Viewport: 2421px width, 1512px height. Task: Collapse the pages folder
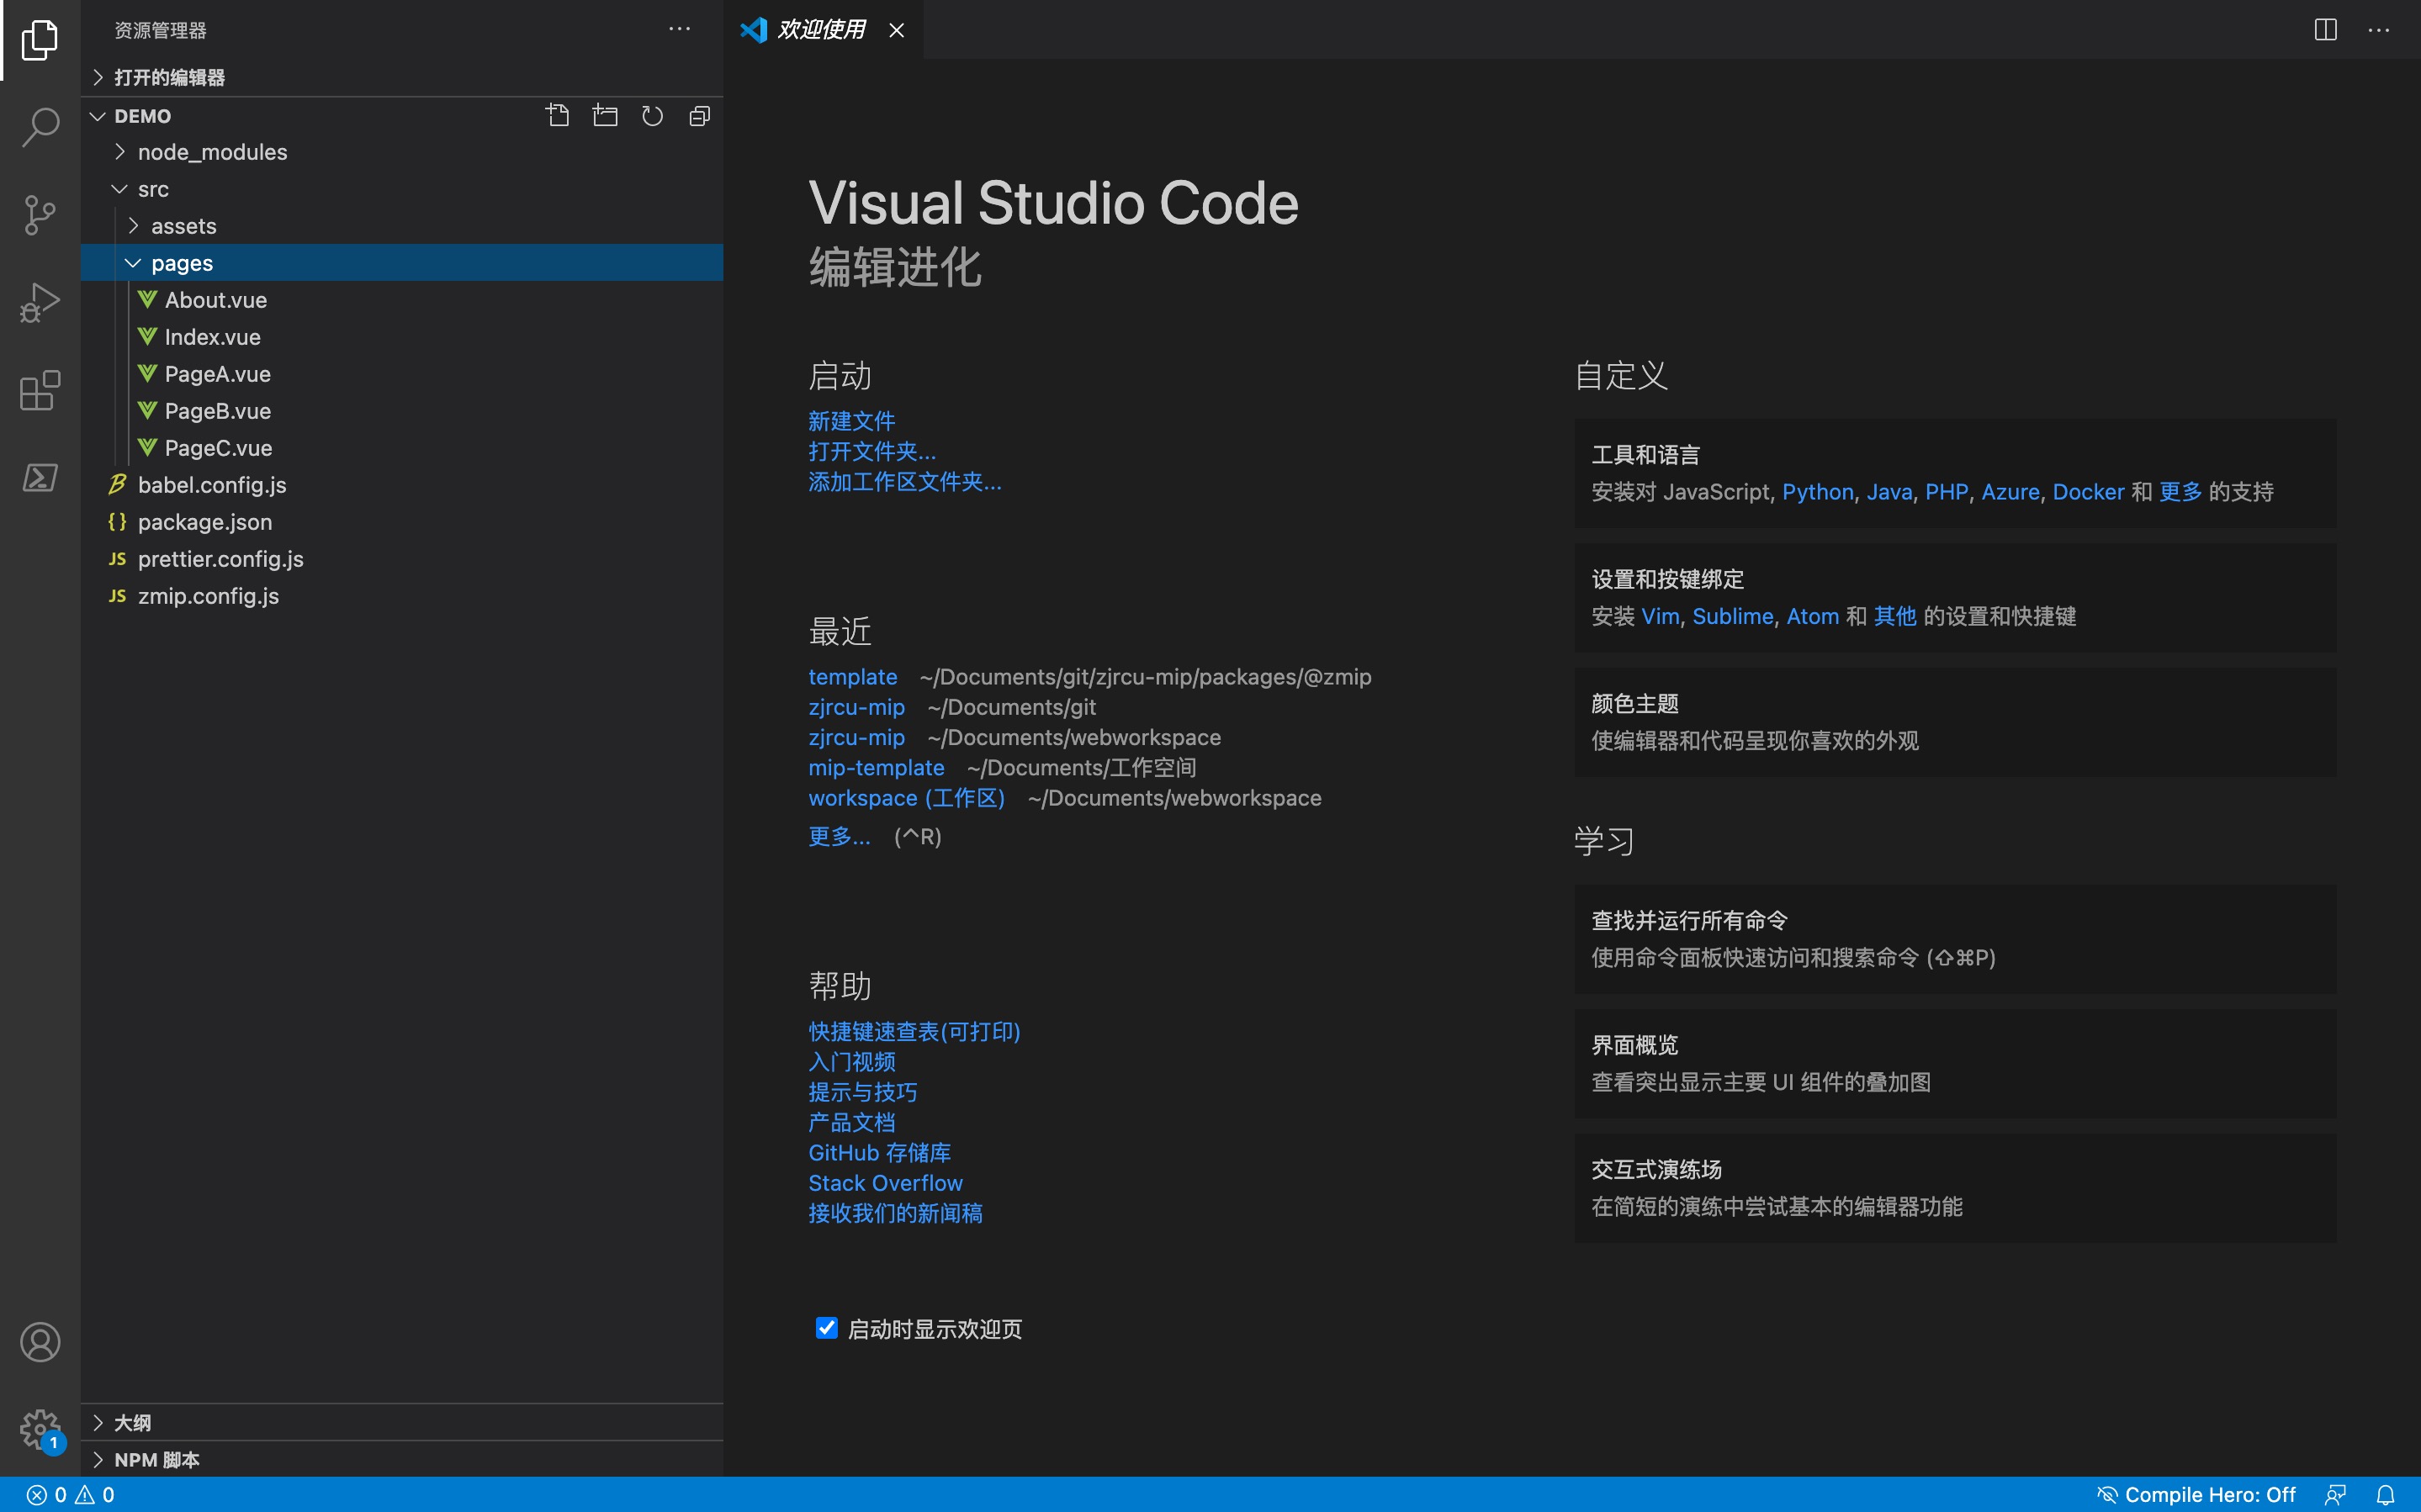pos(402,263)
